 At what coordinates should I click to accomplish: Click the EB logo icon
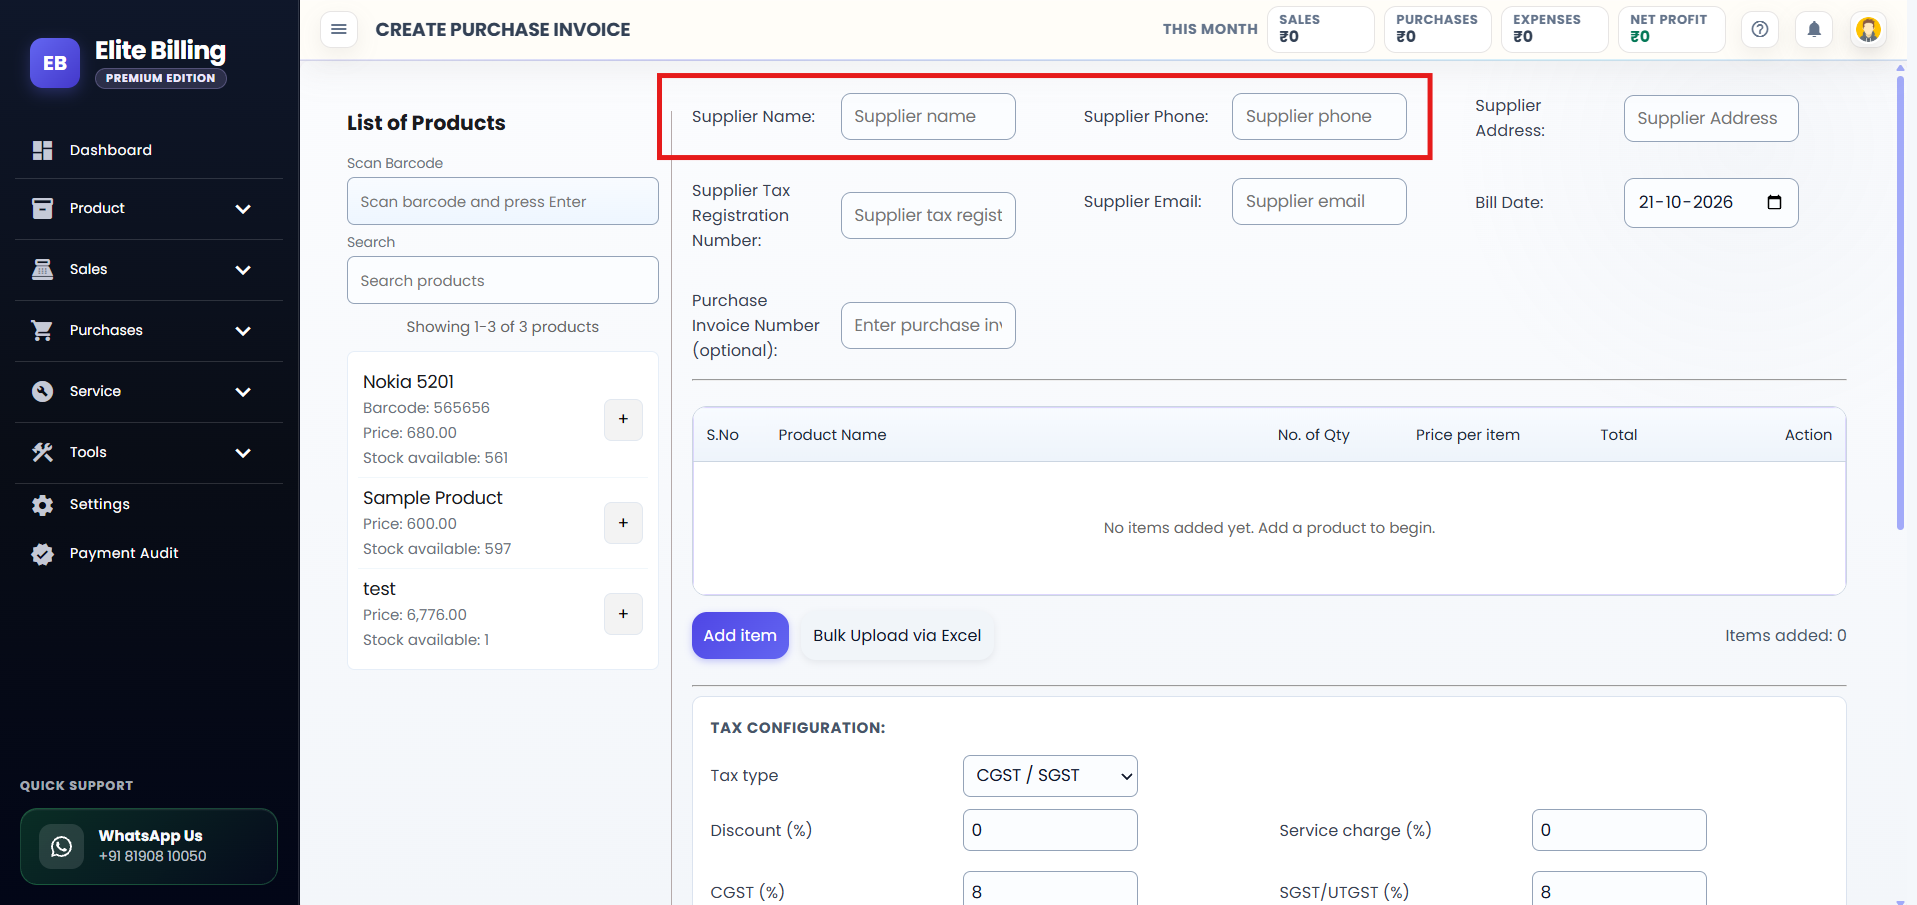tap(55, 63)
